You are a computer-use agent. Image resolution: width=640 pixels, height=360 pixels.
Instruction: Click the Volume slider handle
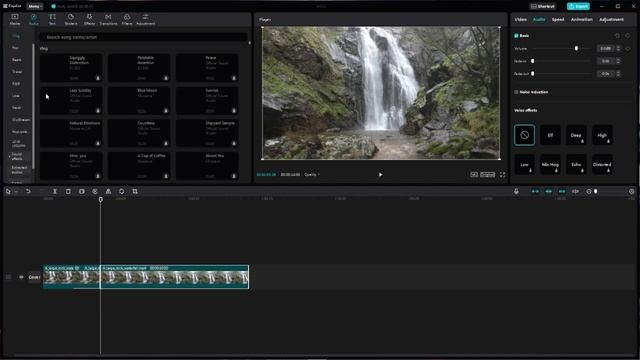point(576,49)
